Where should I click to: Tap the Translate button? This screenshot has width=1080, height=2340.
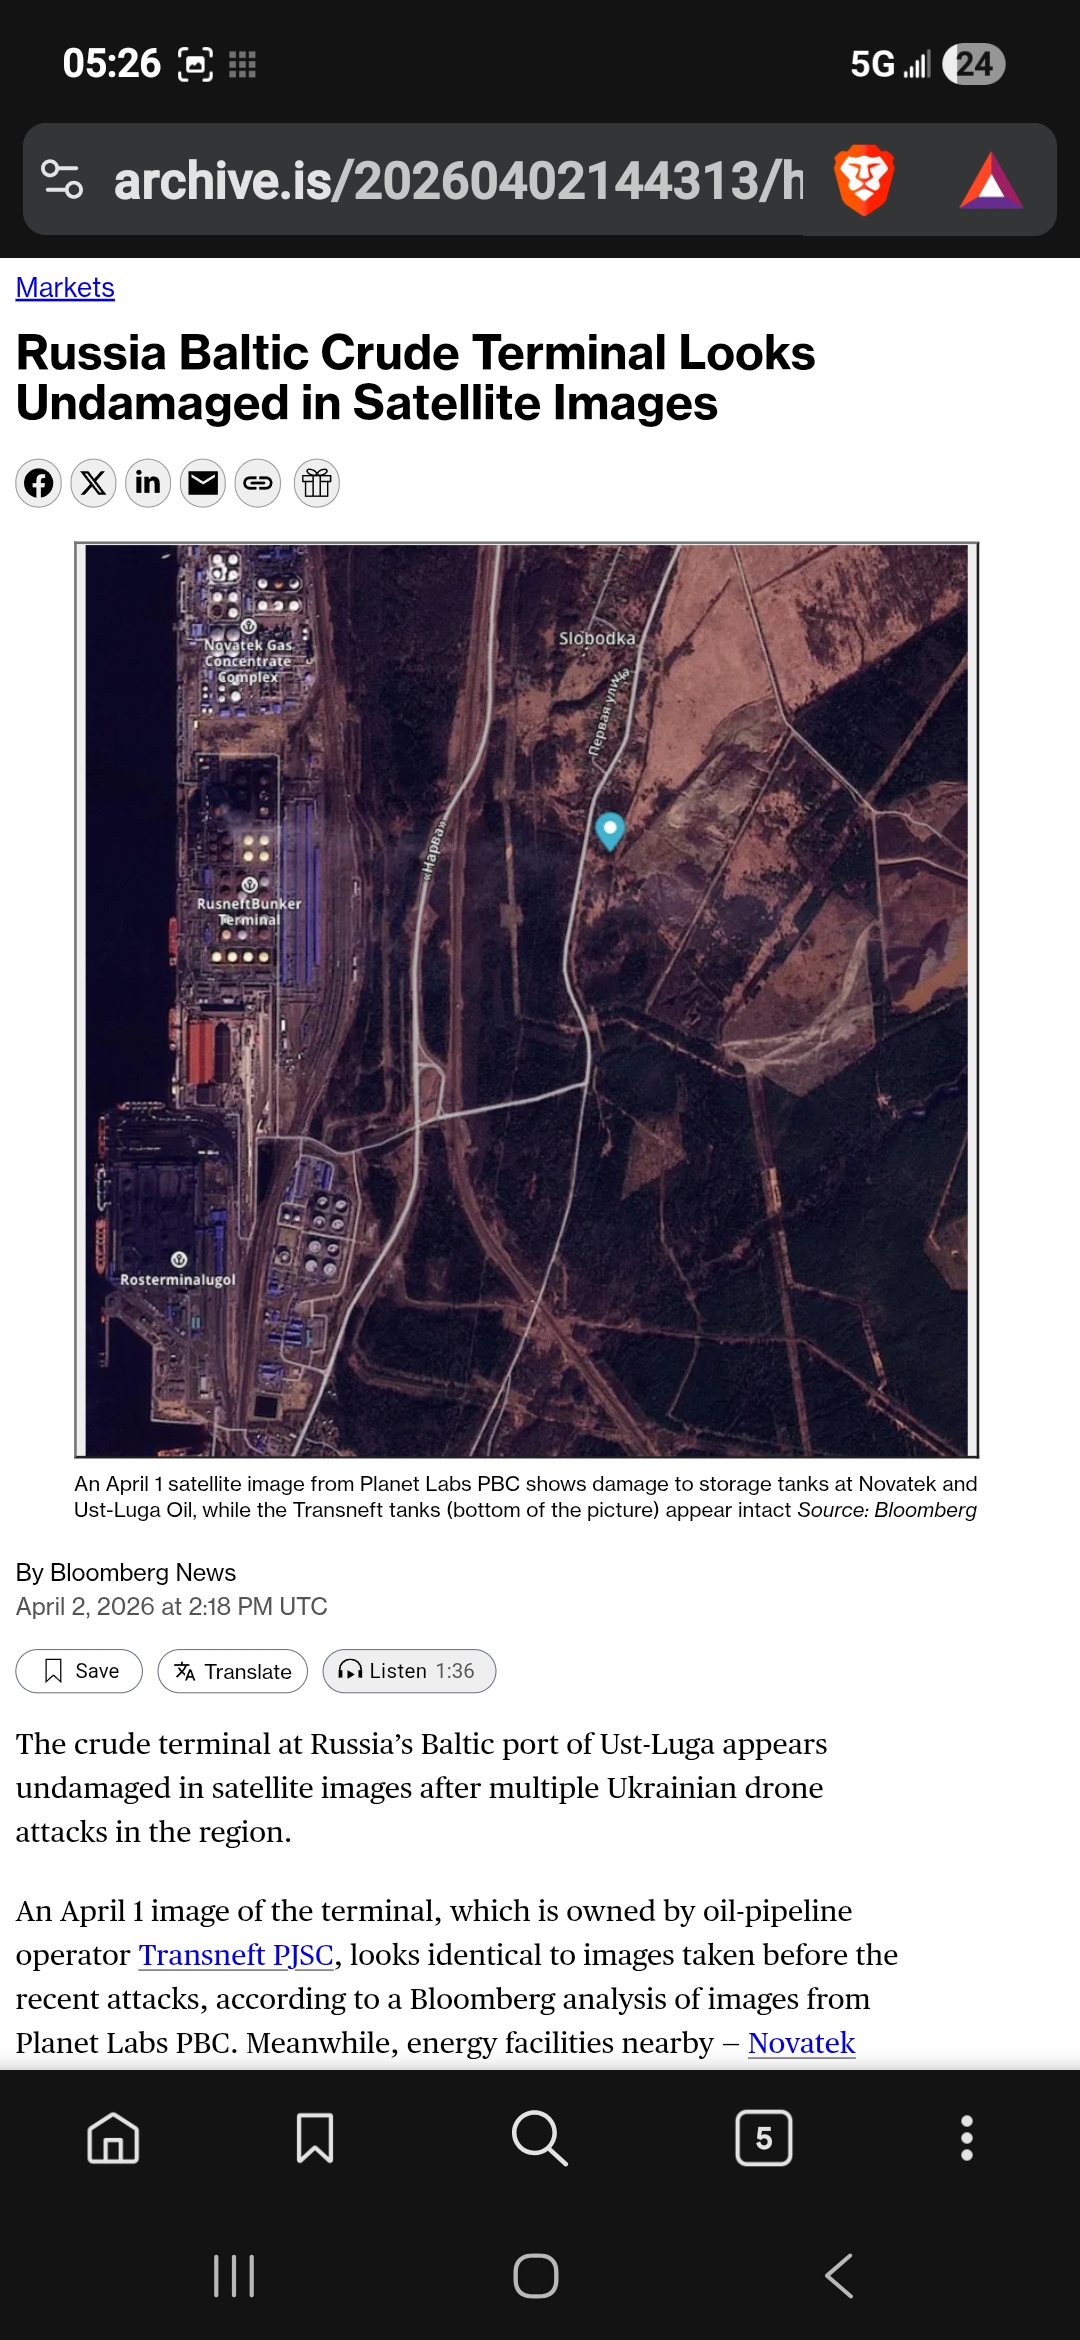232,1671
